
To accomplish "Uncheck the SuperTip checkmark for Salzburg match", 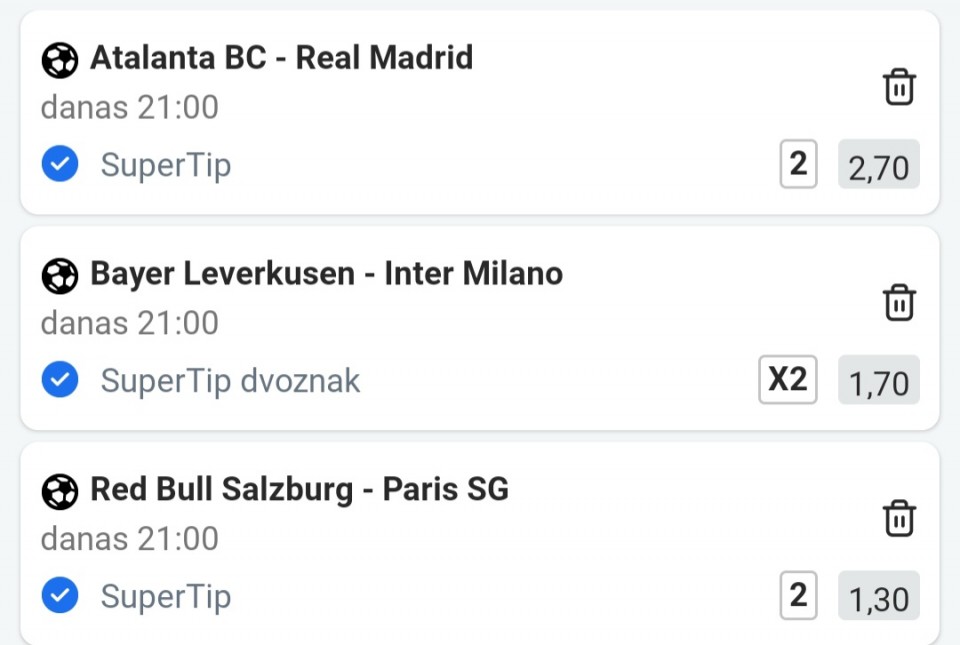I will pyautogui.click(x=60, y=595).
